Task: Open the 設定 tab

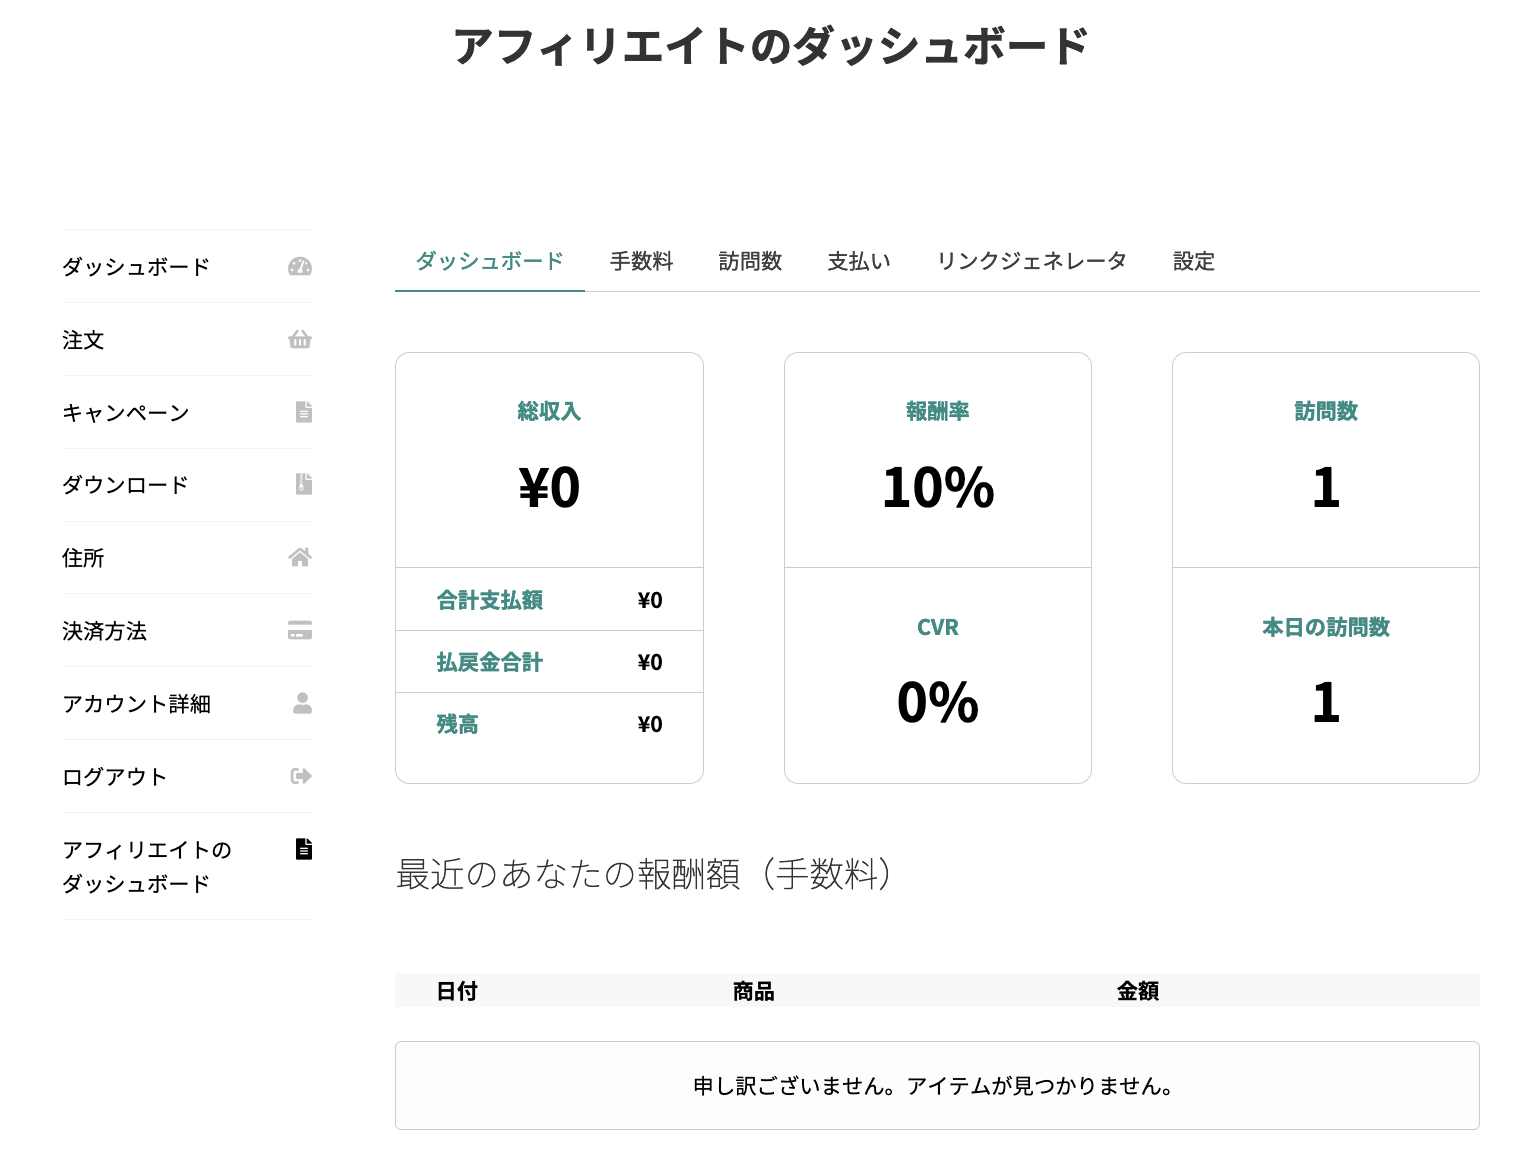Action: [1193, 262]
